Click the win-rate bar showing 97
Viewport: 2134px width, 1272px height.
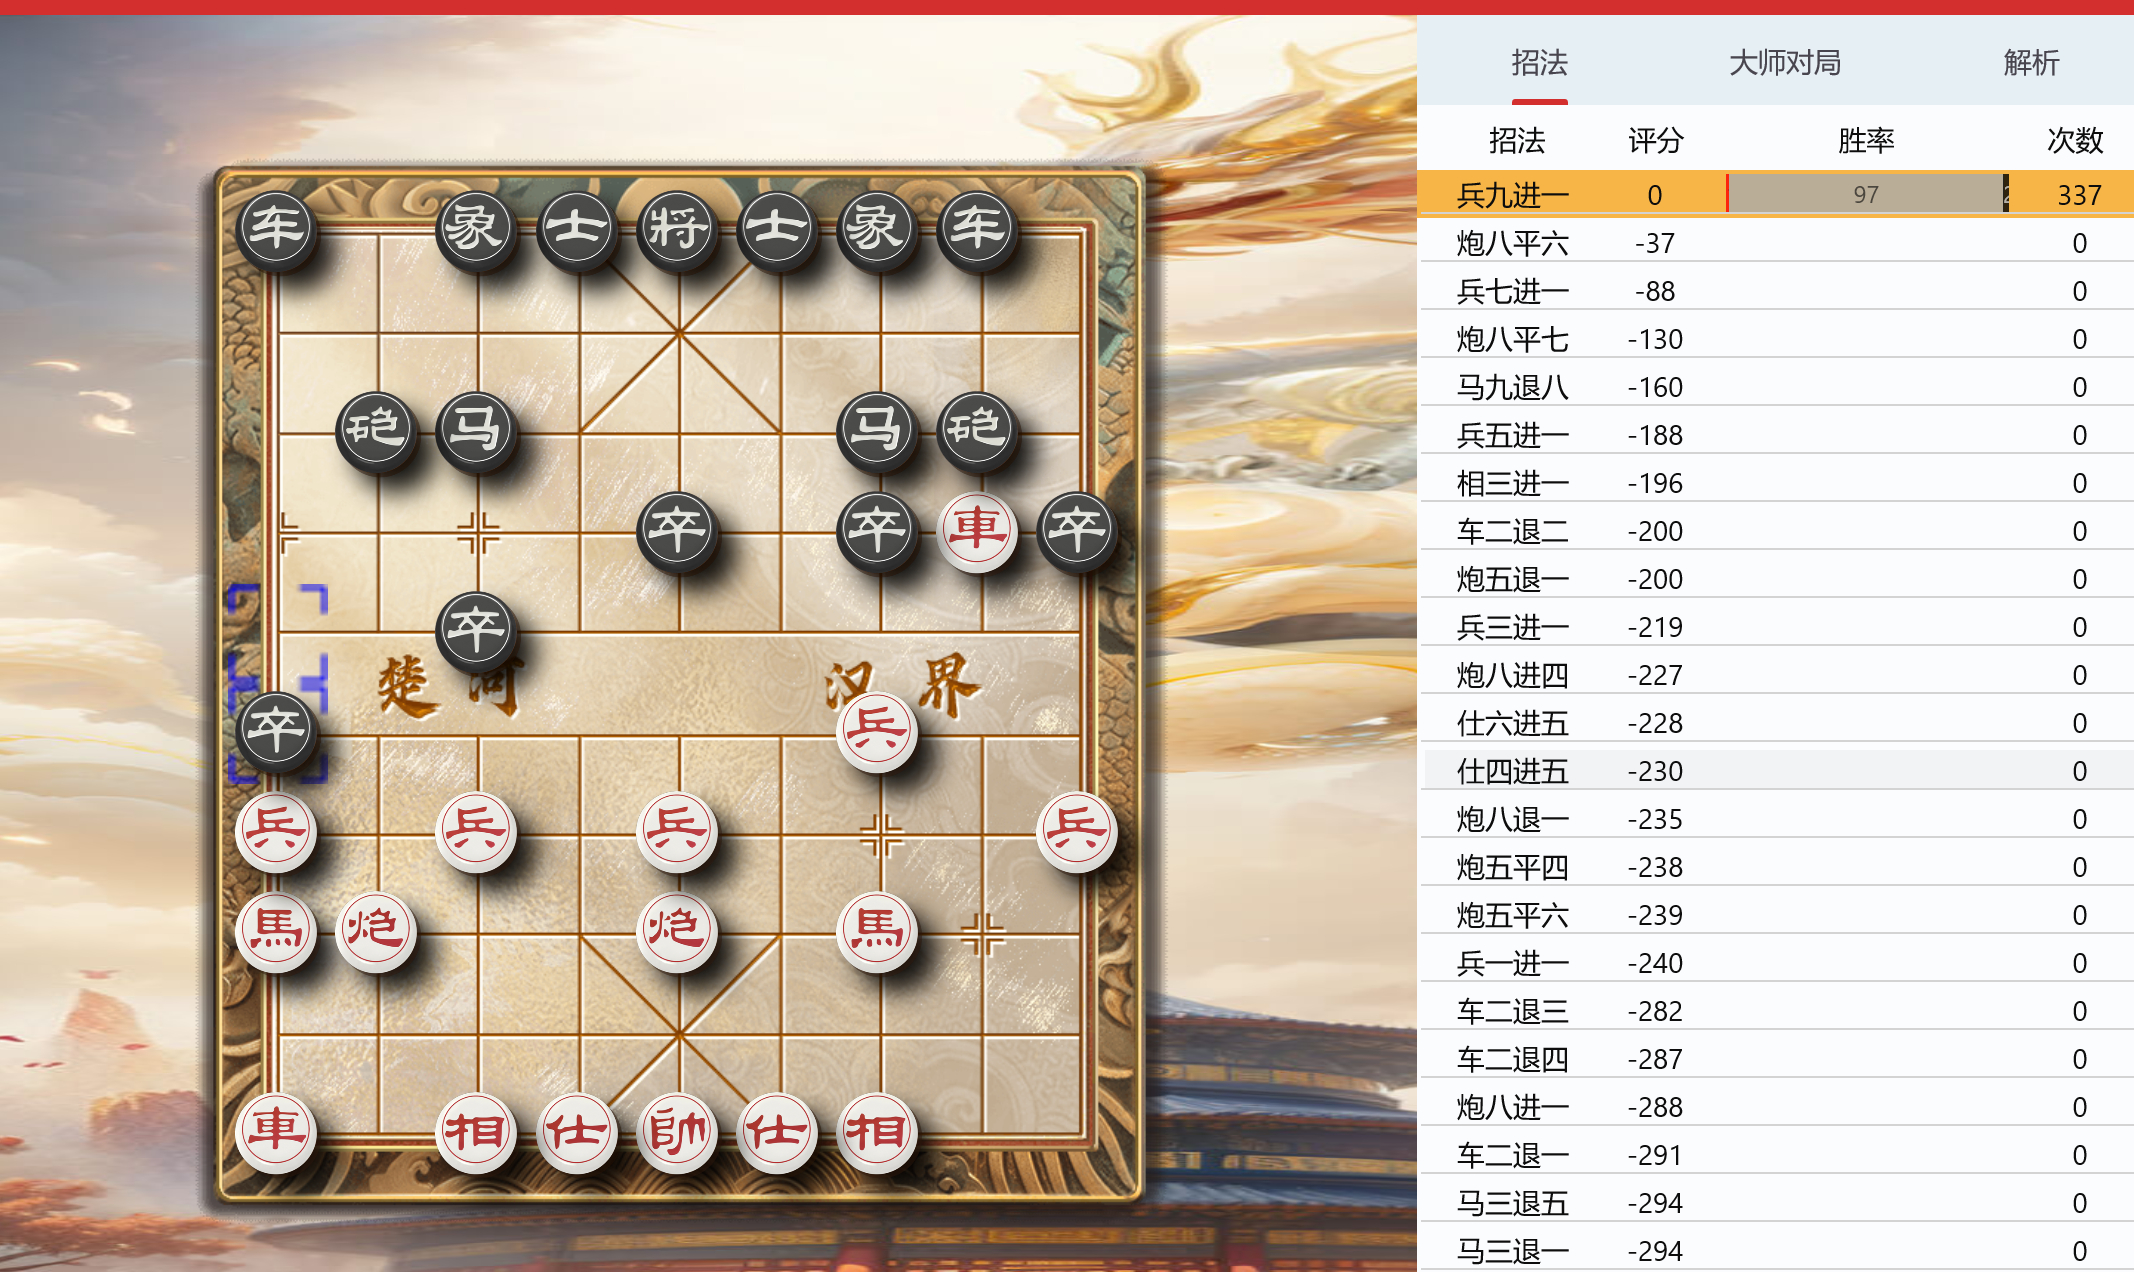pos(1867,194)
